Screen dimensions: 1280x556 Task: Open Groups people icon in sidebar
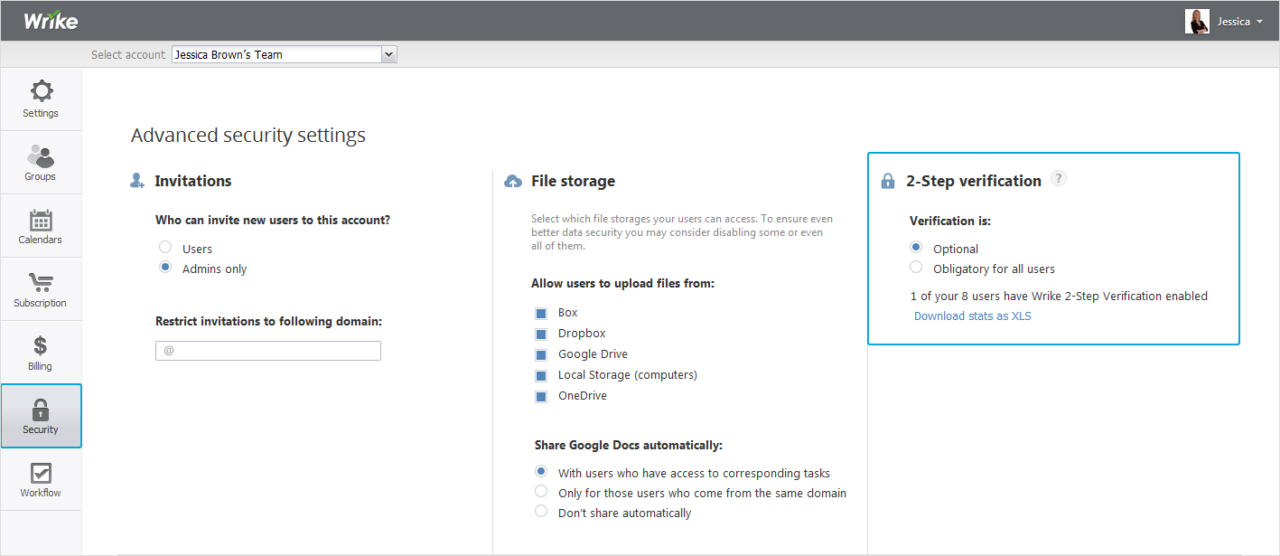[x=41, y=156]
